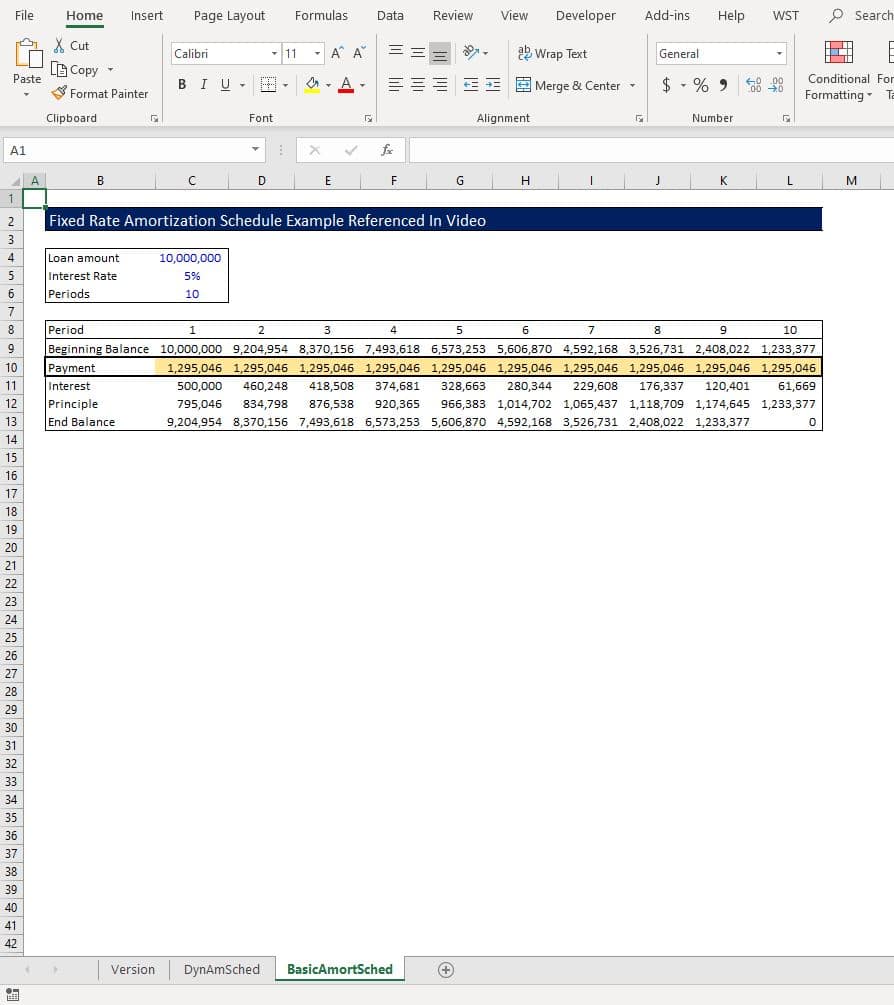
Task: Open Conditional Formatting menu
Action: (838, 71)
